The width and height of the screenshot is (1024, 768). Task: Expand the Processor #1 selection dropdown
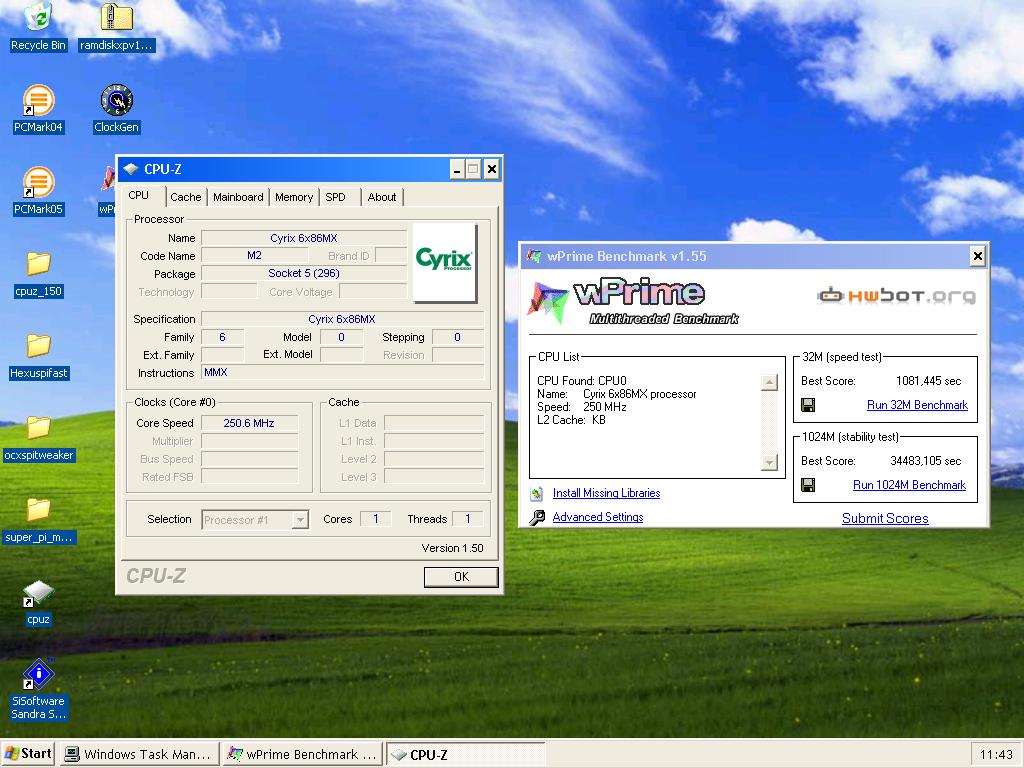click(x=300, y=520)
